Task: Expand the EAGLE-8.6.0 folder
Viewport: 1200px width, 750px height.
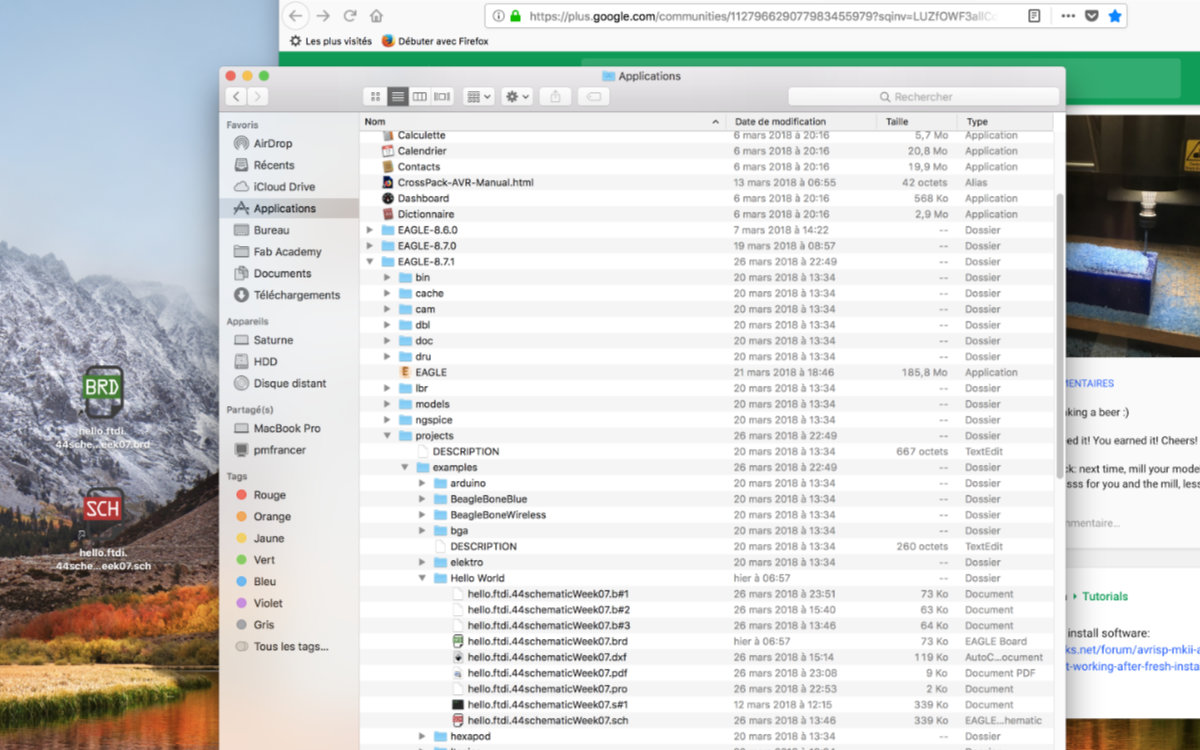Action: [370, 230]
